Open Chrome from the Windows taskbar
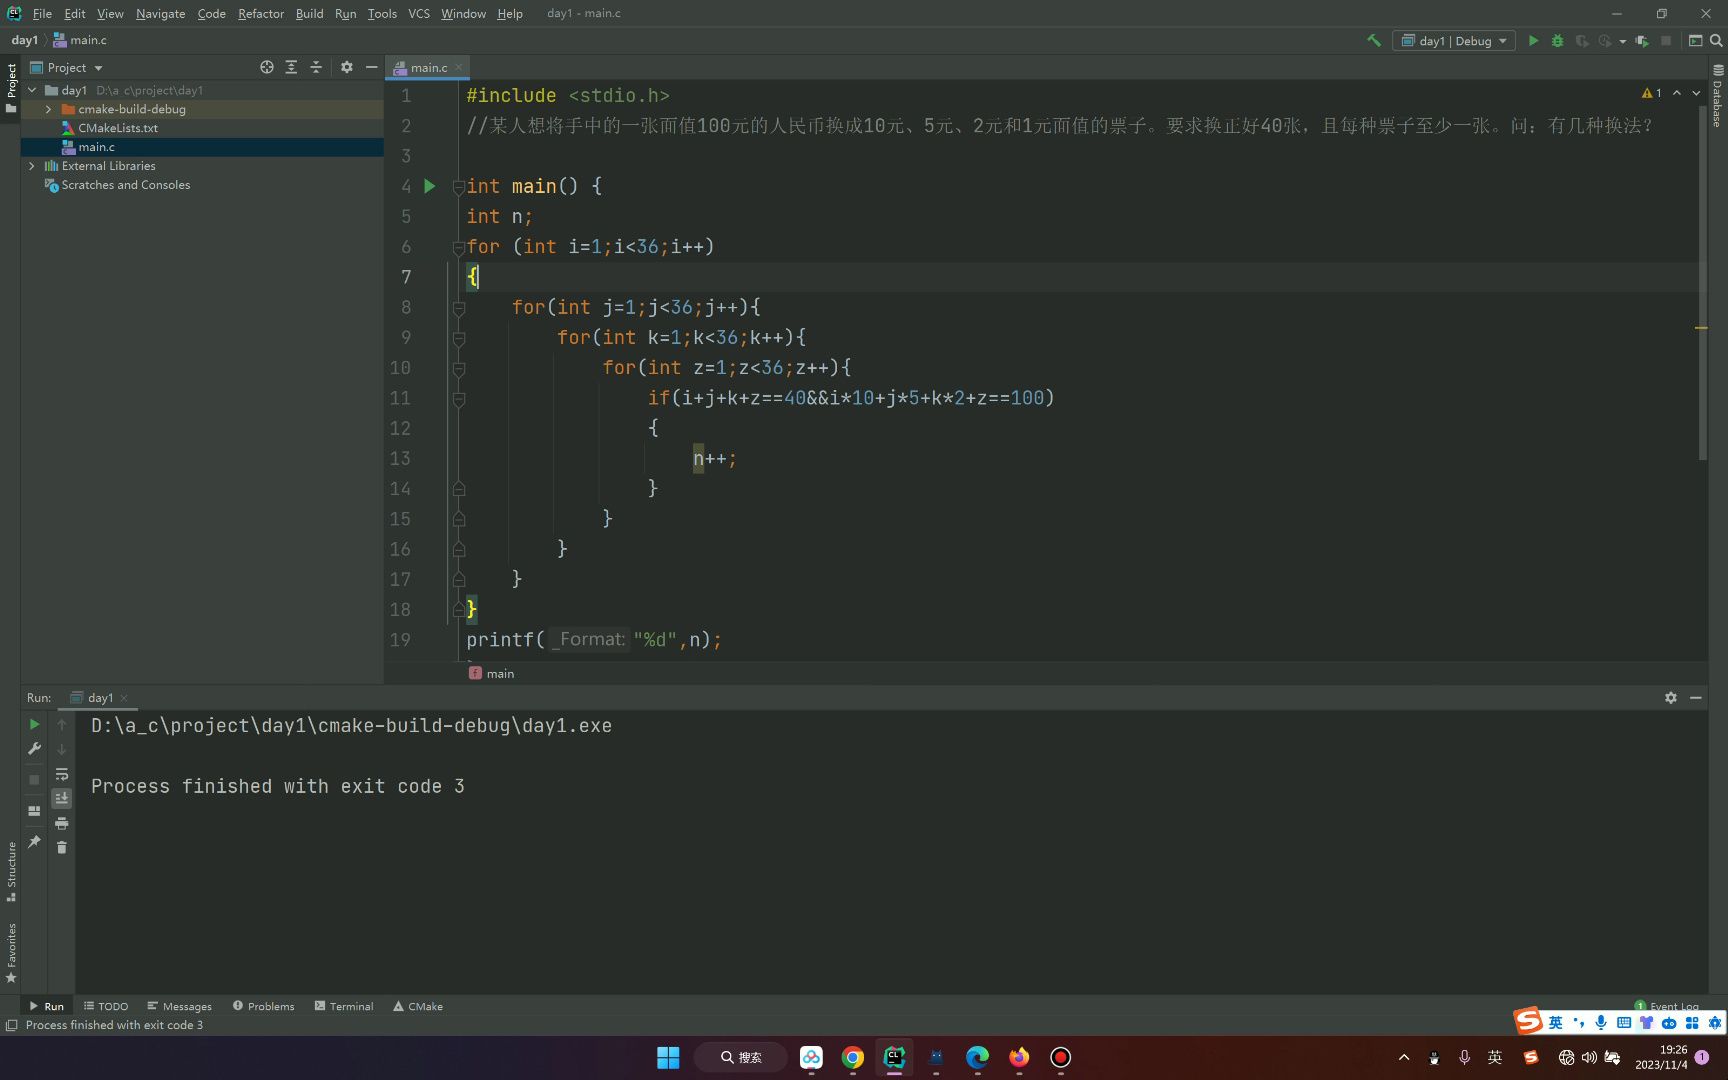Image resolution: width=1728 pixels, height=1080 pixels. click(x=853, y=1057)
